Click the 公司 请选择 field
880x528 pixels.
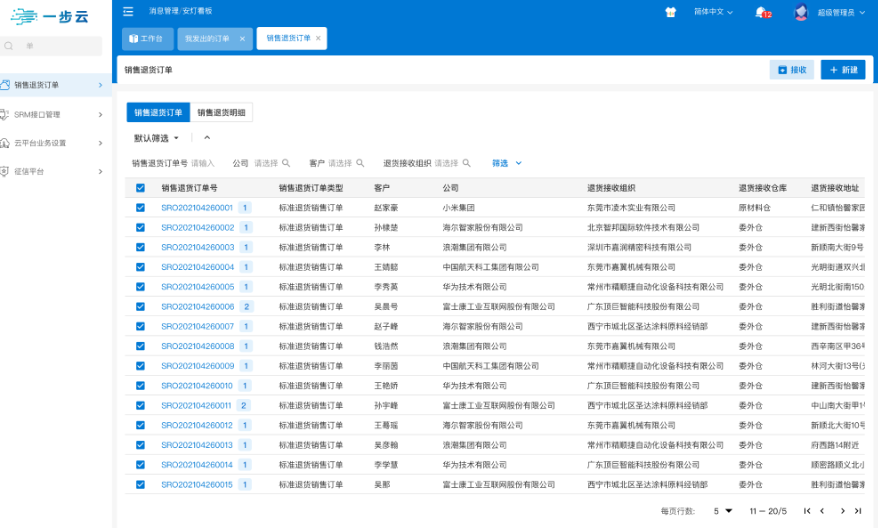[x=266, y=163]
